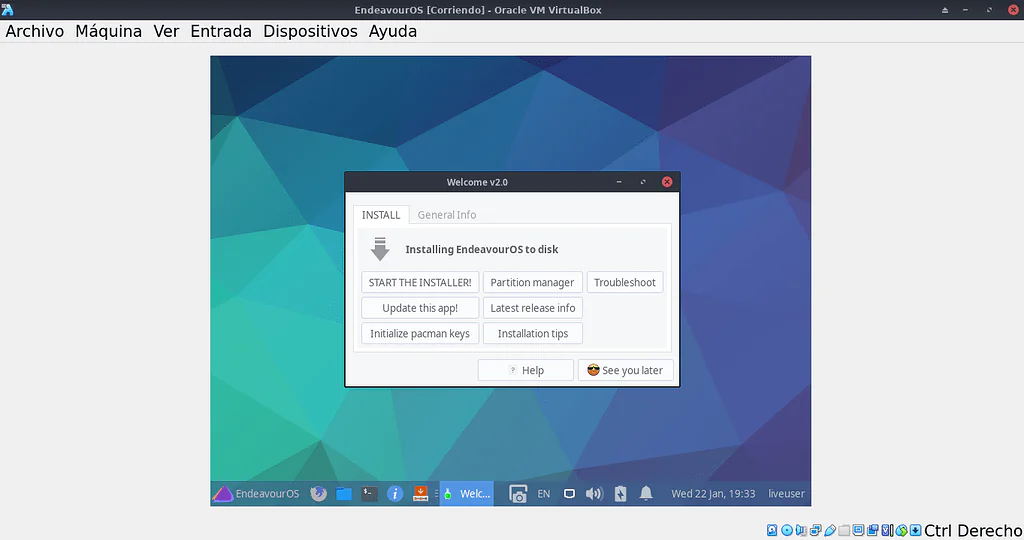This screenshot has width=1024, height=540.
Task: Click the VirtualBox processor status indicator
Action: 888,530
